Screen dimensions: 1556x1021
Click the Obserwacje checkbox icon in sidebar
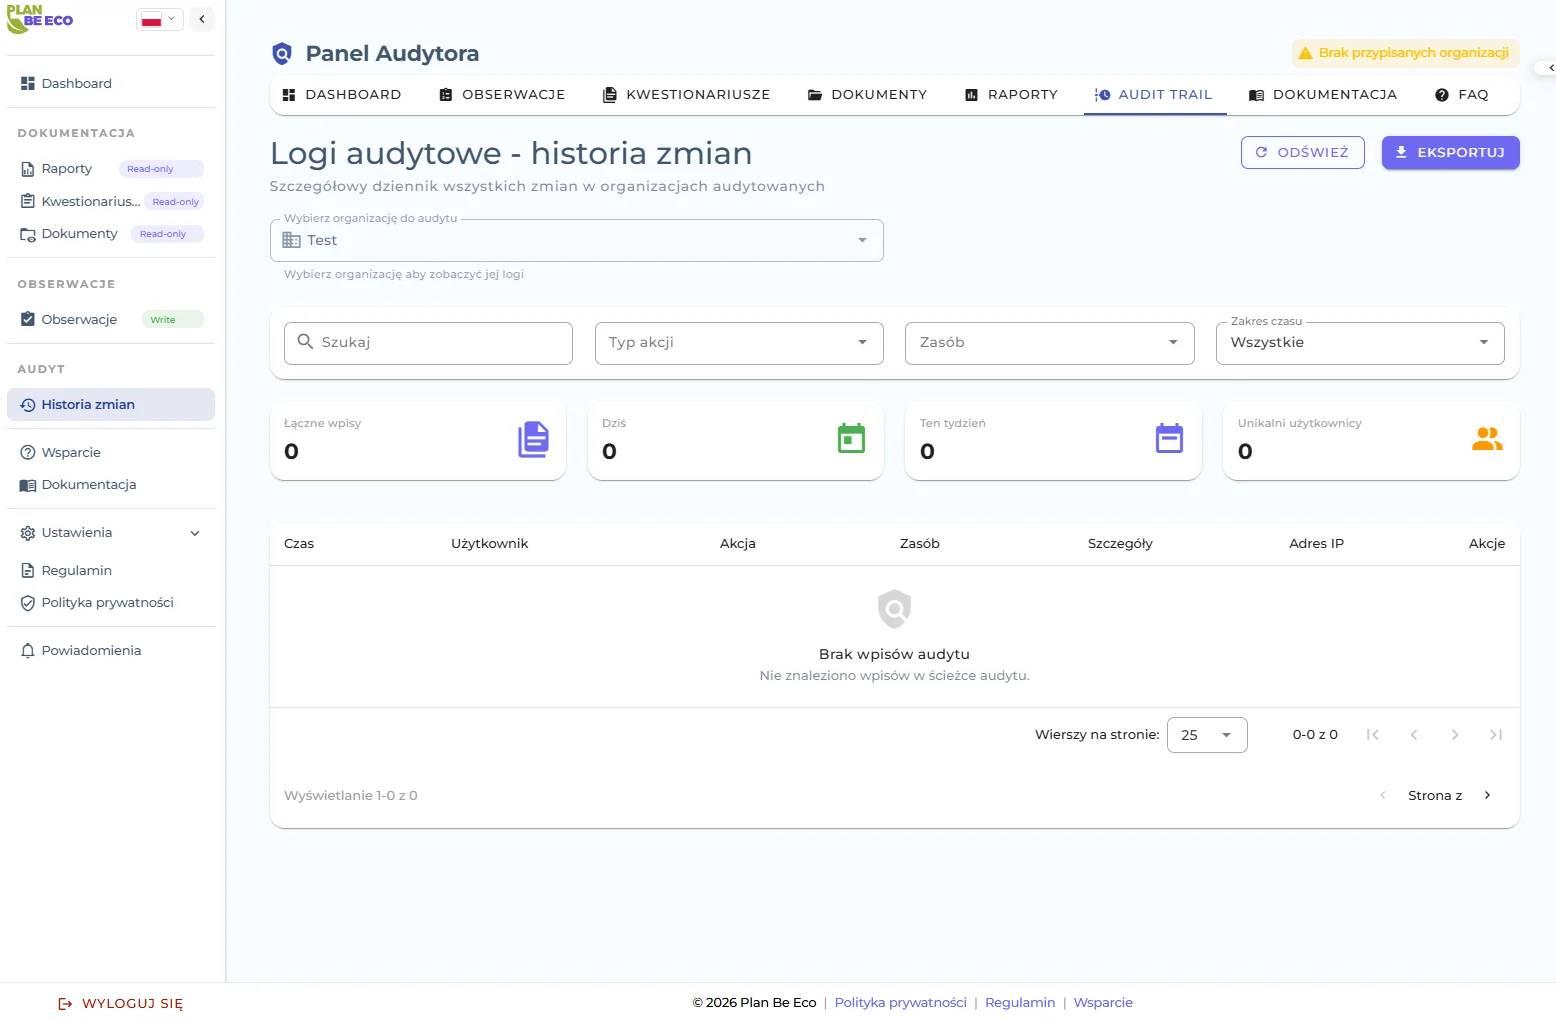coord(27,319)
